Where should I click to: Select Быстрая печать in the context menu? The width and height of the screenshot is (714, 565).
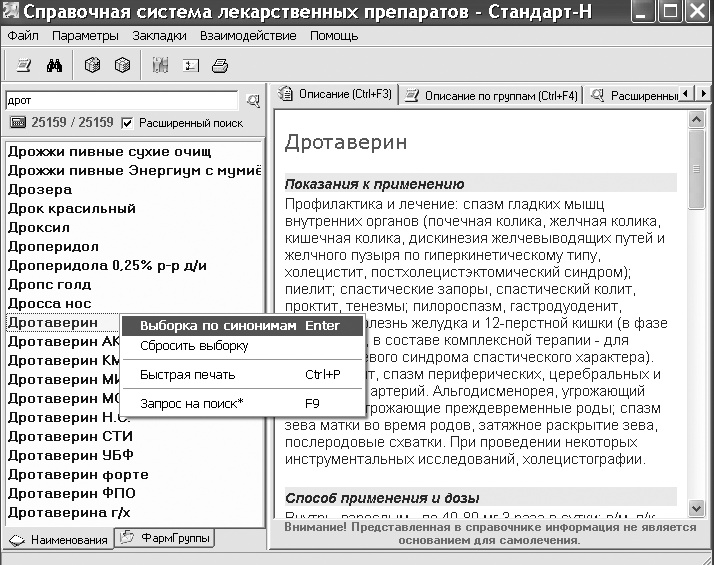coord(187,375)
